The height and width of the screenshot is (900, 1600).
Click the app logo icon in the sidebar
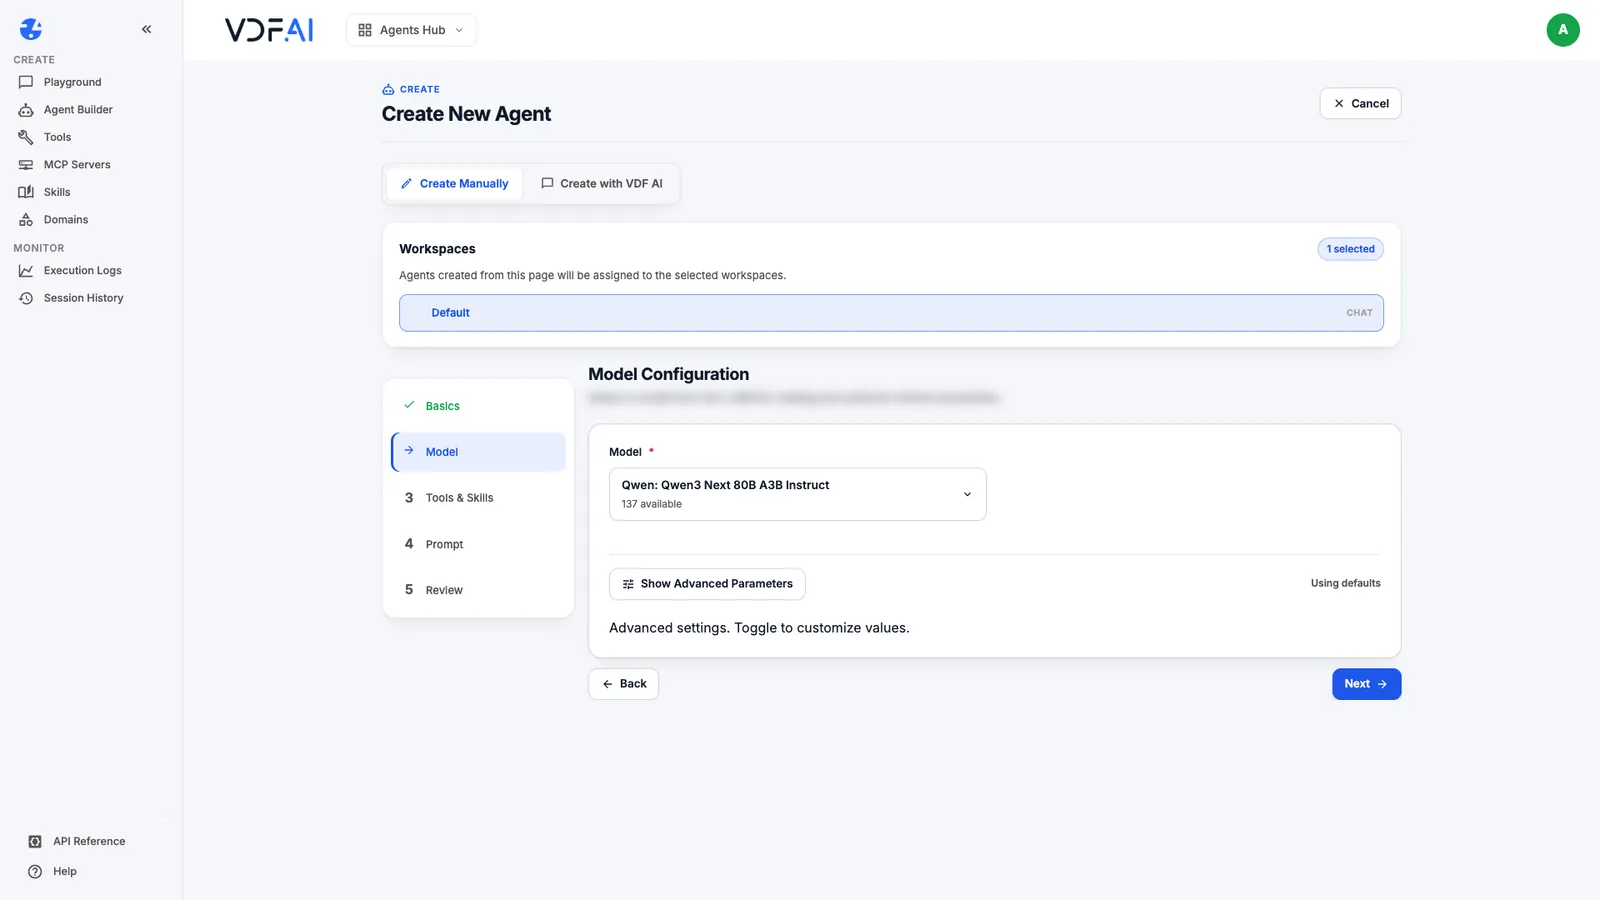pos(31,29)
